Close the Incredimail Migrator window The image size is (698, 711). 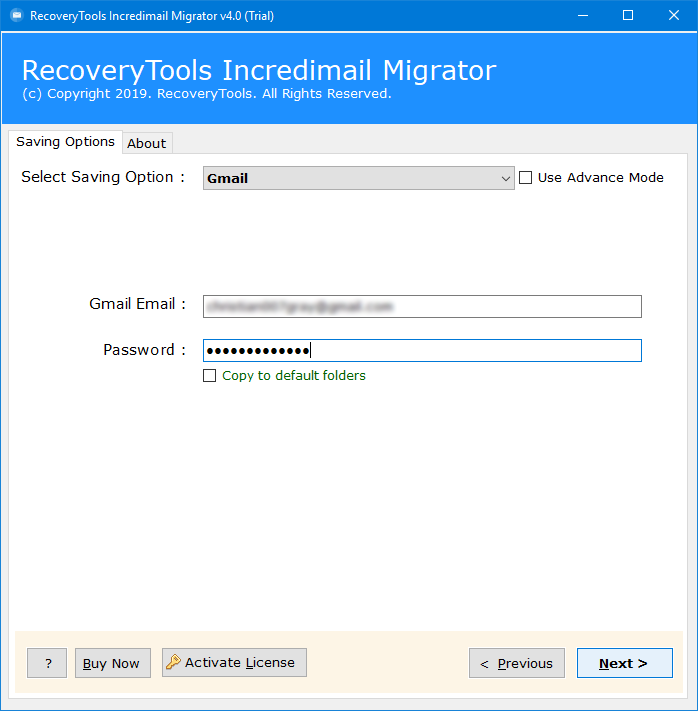pyautogui.click(x=674, y=15)
